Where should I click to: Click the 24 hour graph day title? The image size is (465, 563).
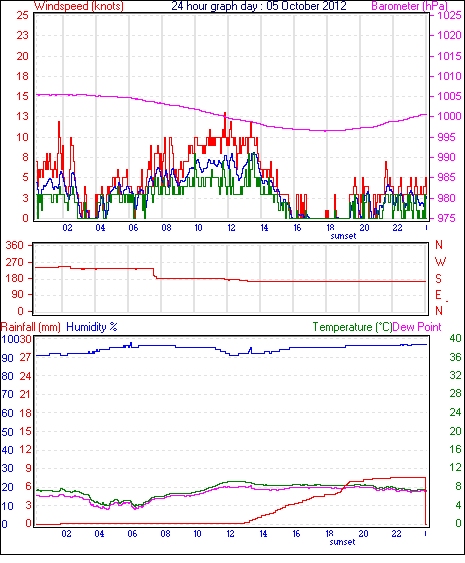[x=259, y=6]
